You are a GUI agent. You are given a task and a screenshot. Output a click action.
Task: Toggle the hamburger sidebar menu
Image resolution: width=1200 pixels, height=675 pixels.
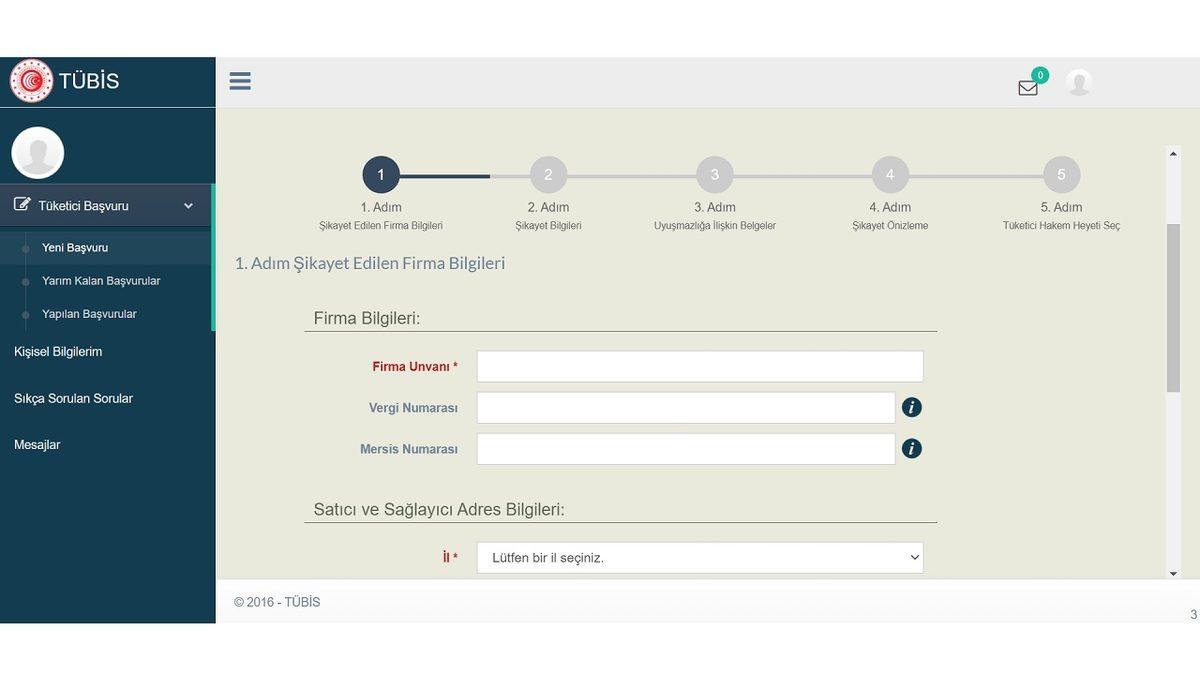(240, 81)
